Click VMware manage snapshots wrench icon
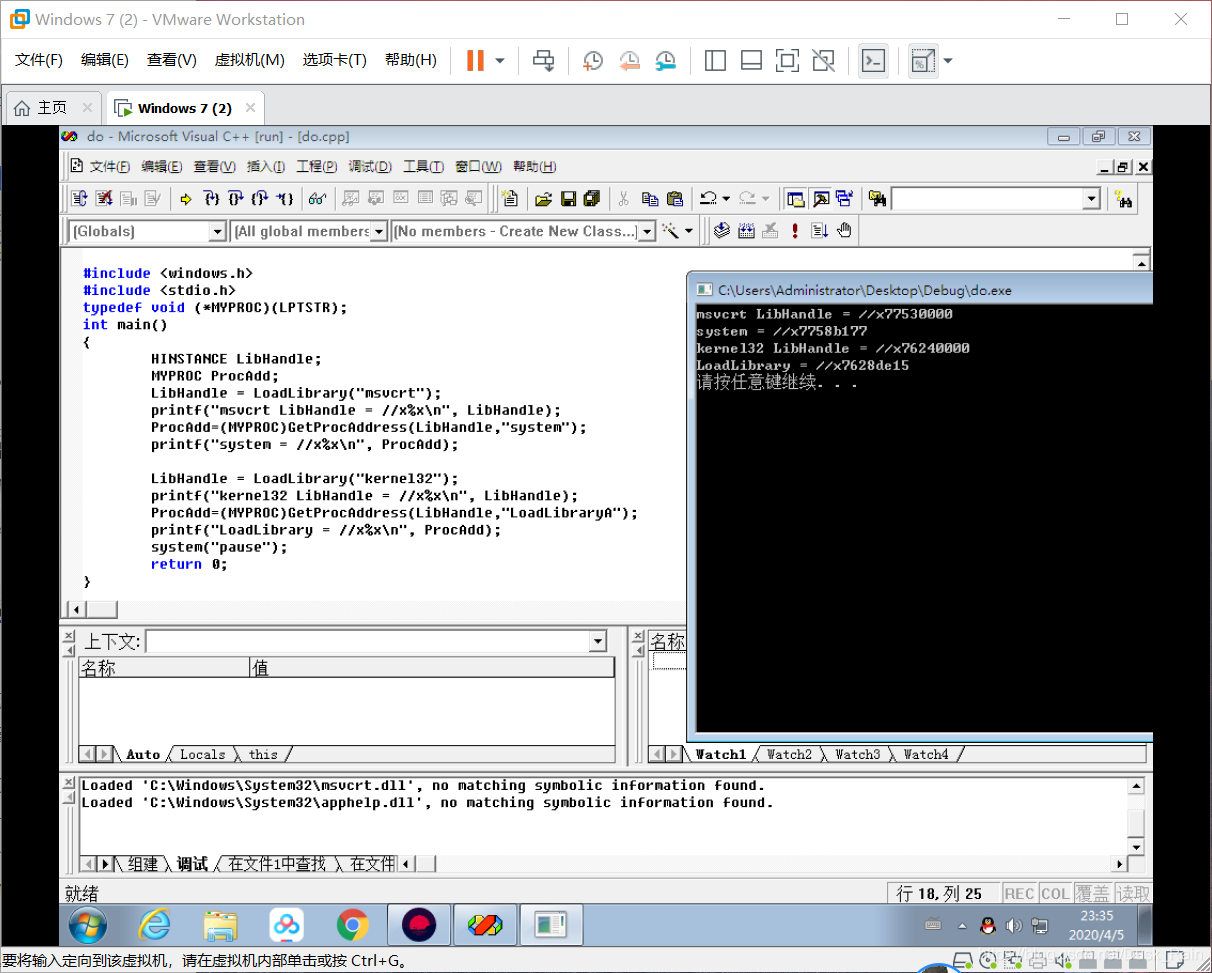 (x=665, y=61)
